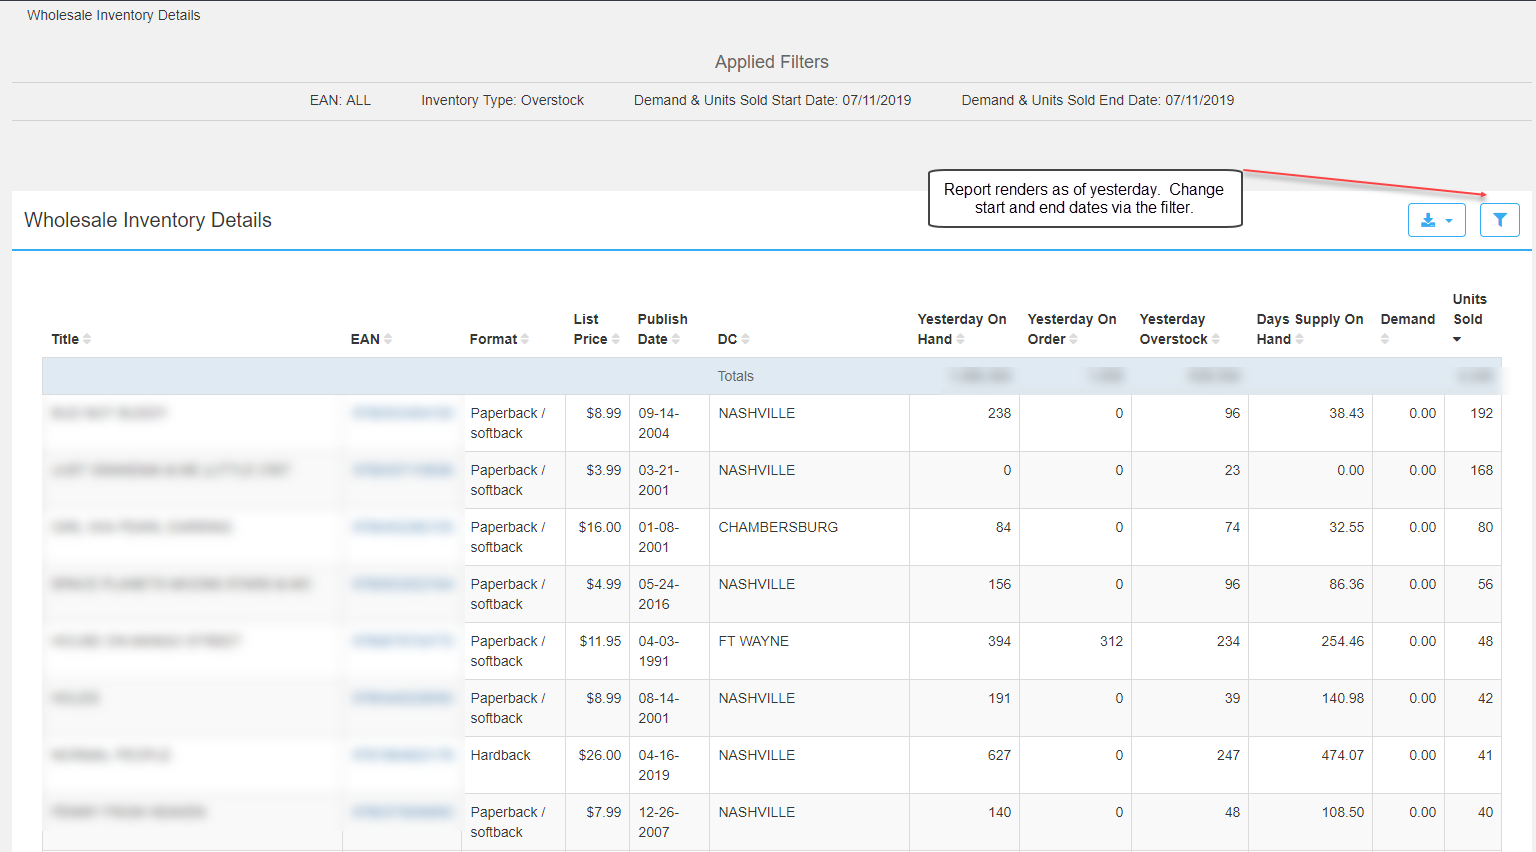This screenshot has height=852, width=1536.
Task: Open the filter panel via funnel icon
Action: pos(1499,219)
